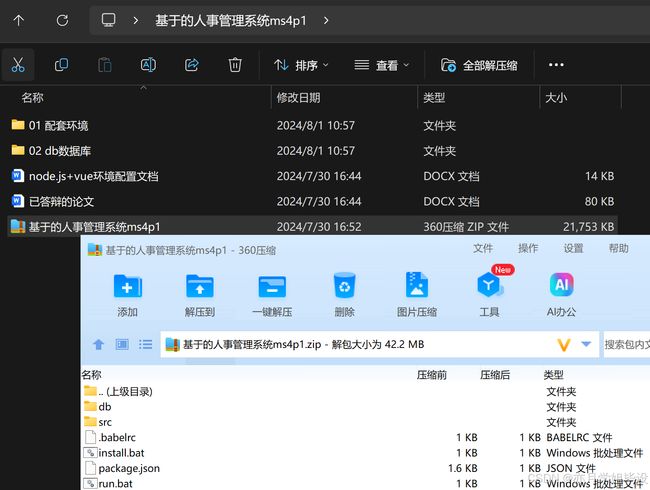Sort by 名称 column header in Explorer
This screenshot has width=650, height=490.
33,98
